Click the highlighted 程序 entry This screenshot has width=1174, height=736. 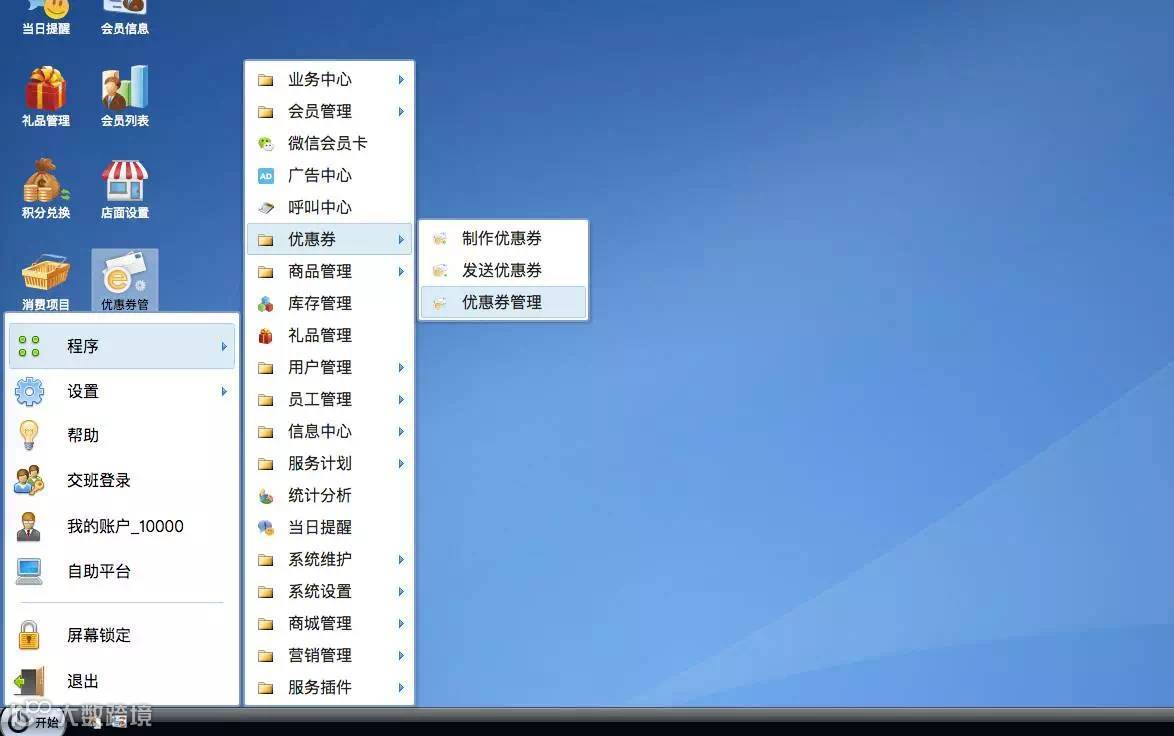click(122, 346)
